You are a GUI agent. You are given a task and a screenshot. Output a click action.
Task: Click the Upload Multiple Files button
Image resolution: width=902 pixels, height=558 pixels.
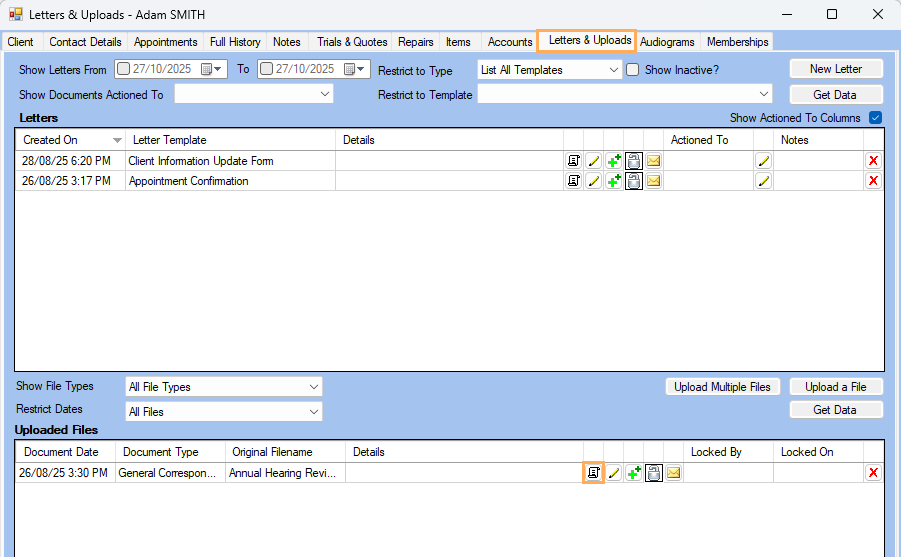coord(722,387)
